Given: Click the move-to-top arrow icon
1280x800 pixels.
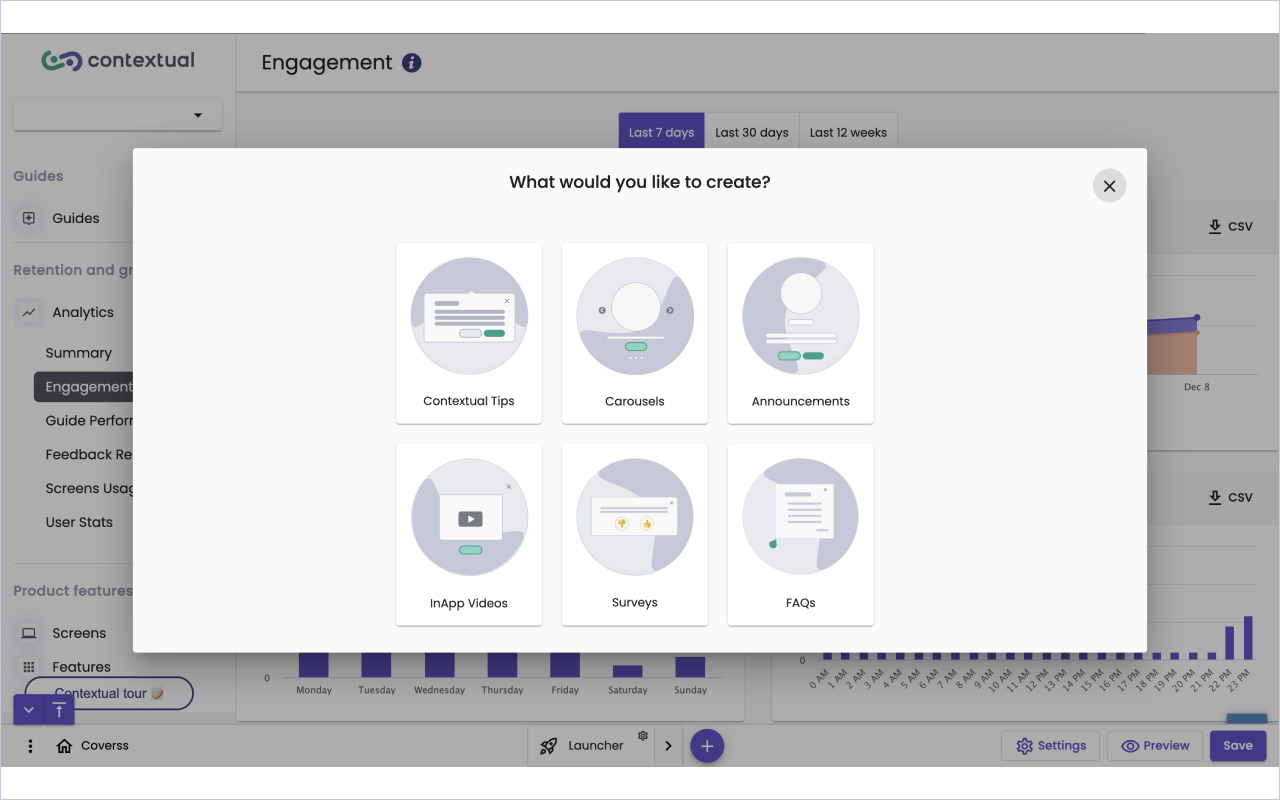Looking at the screenshot, I should coord(59,710).
